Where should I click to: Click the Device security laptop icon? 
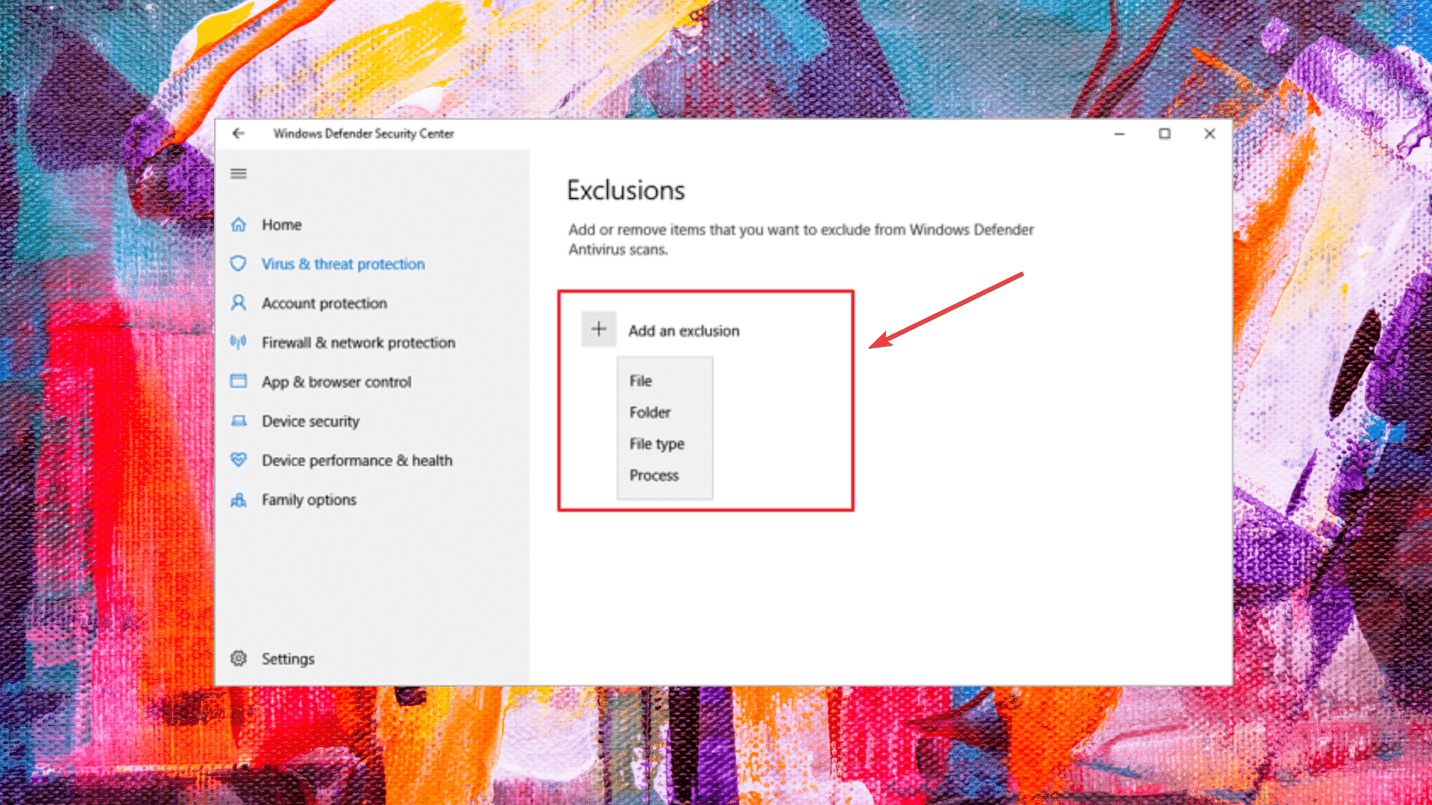click(x=238, y=421)
